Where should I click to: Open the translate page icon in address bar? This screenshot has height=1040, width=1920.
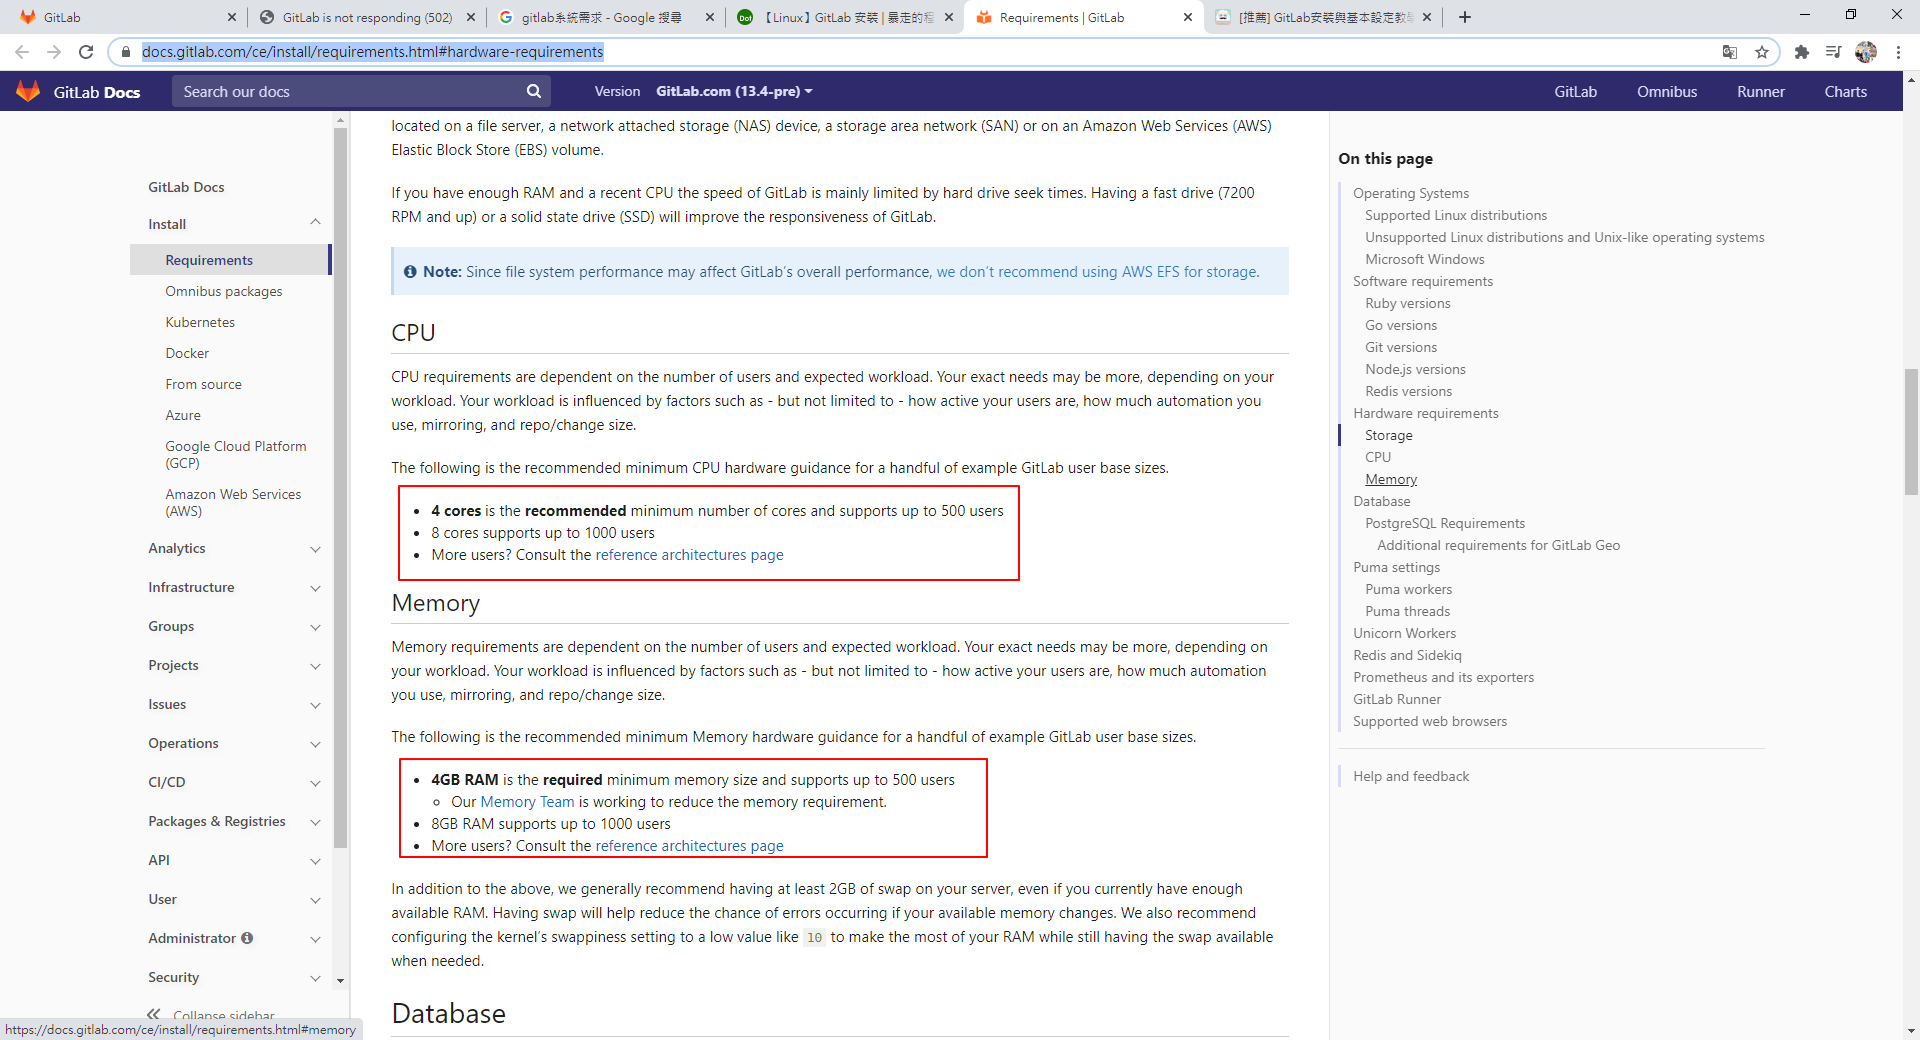tap(1730, 52)
